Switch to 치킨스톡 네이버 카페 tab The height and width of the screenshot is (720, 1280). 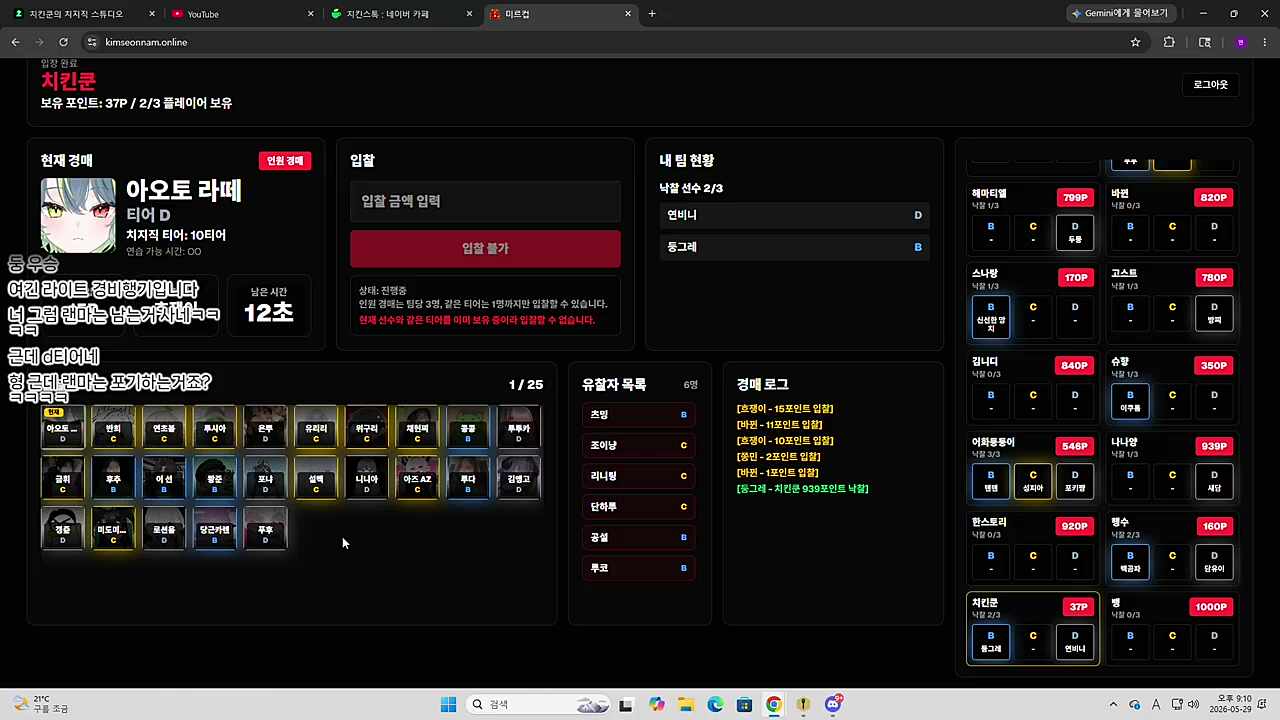tap(400, 14)
